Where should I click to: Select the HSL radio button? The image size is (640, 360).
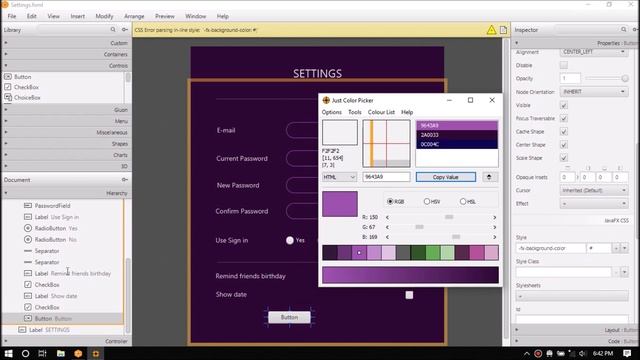(x=463, y=201)
